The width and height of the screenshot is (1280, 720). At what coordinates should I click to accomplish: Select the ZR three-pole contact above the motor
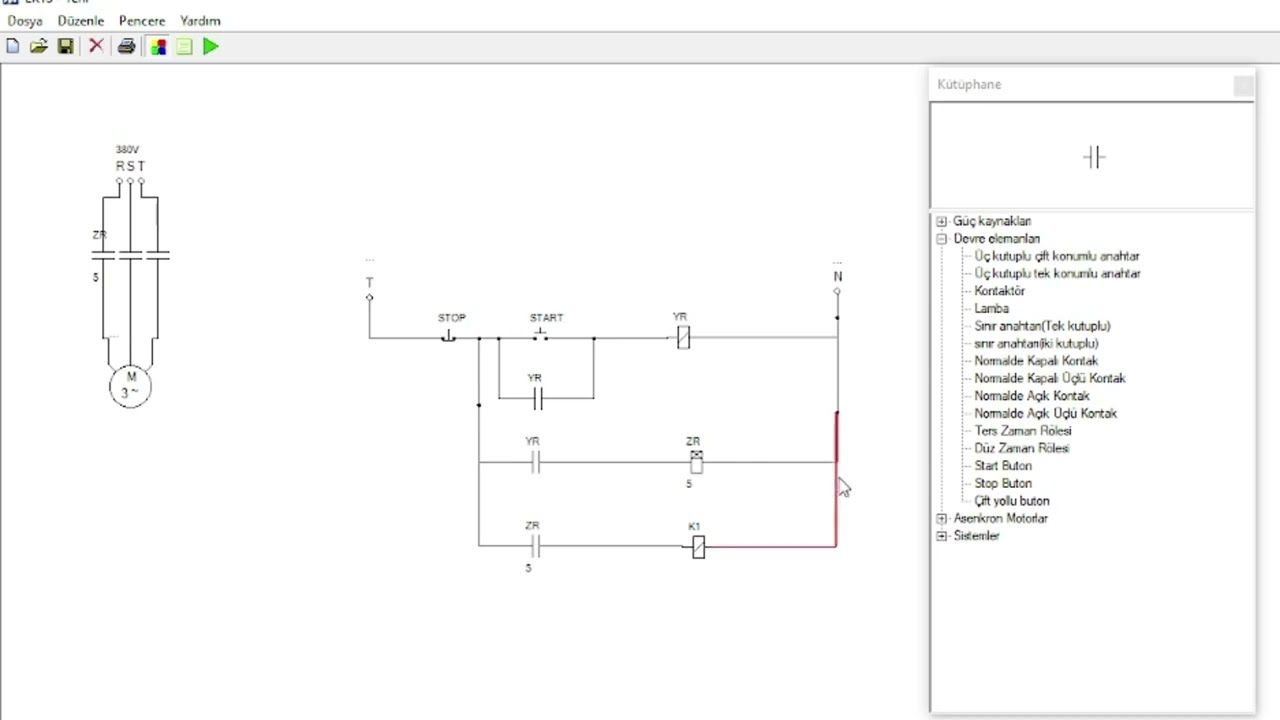click(130, 256)
